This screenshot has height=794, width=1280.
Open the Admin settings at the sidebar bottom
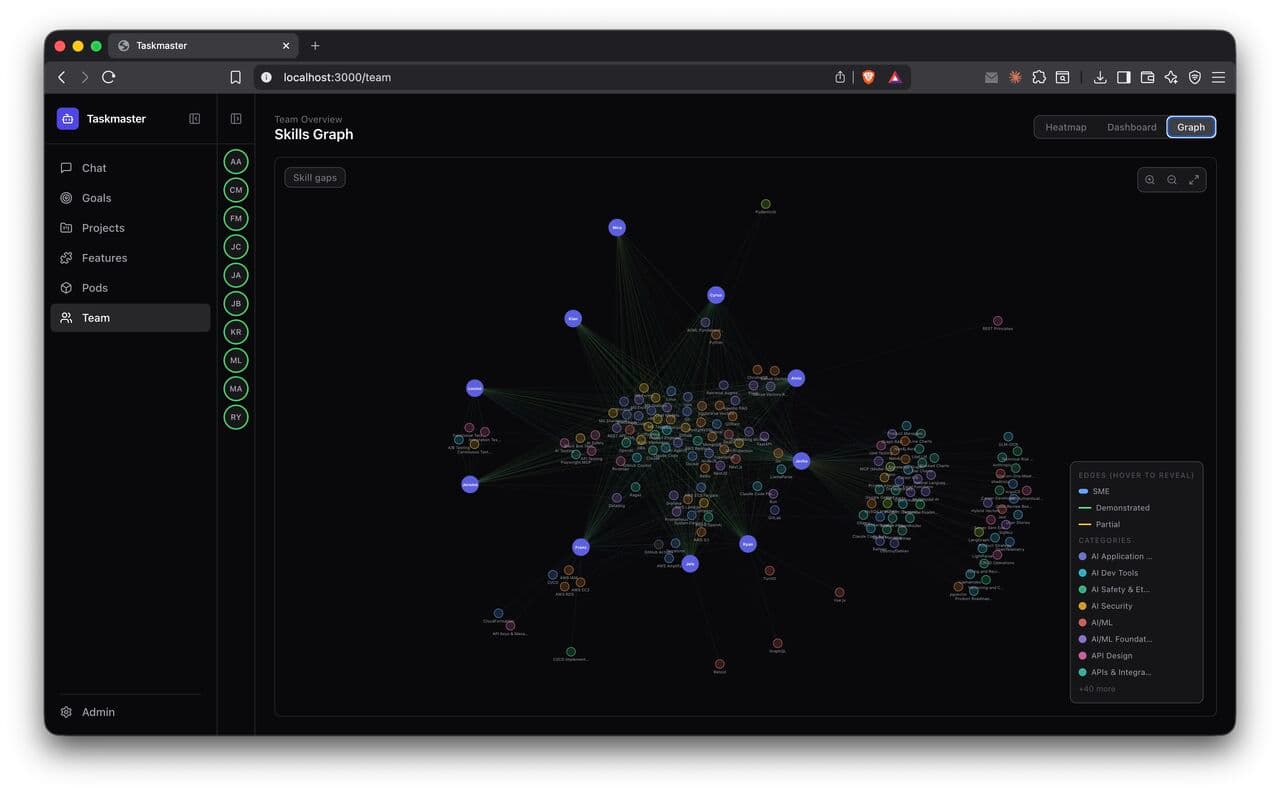(x=98, y=712)
